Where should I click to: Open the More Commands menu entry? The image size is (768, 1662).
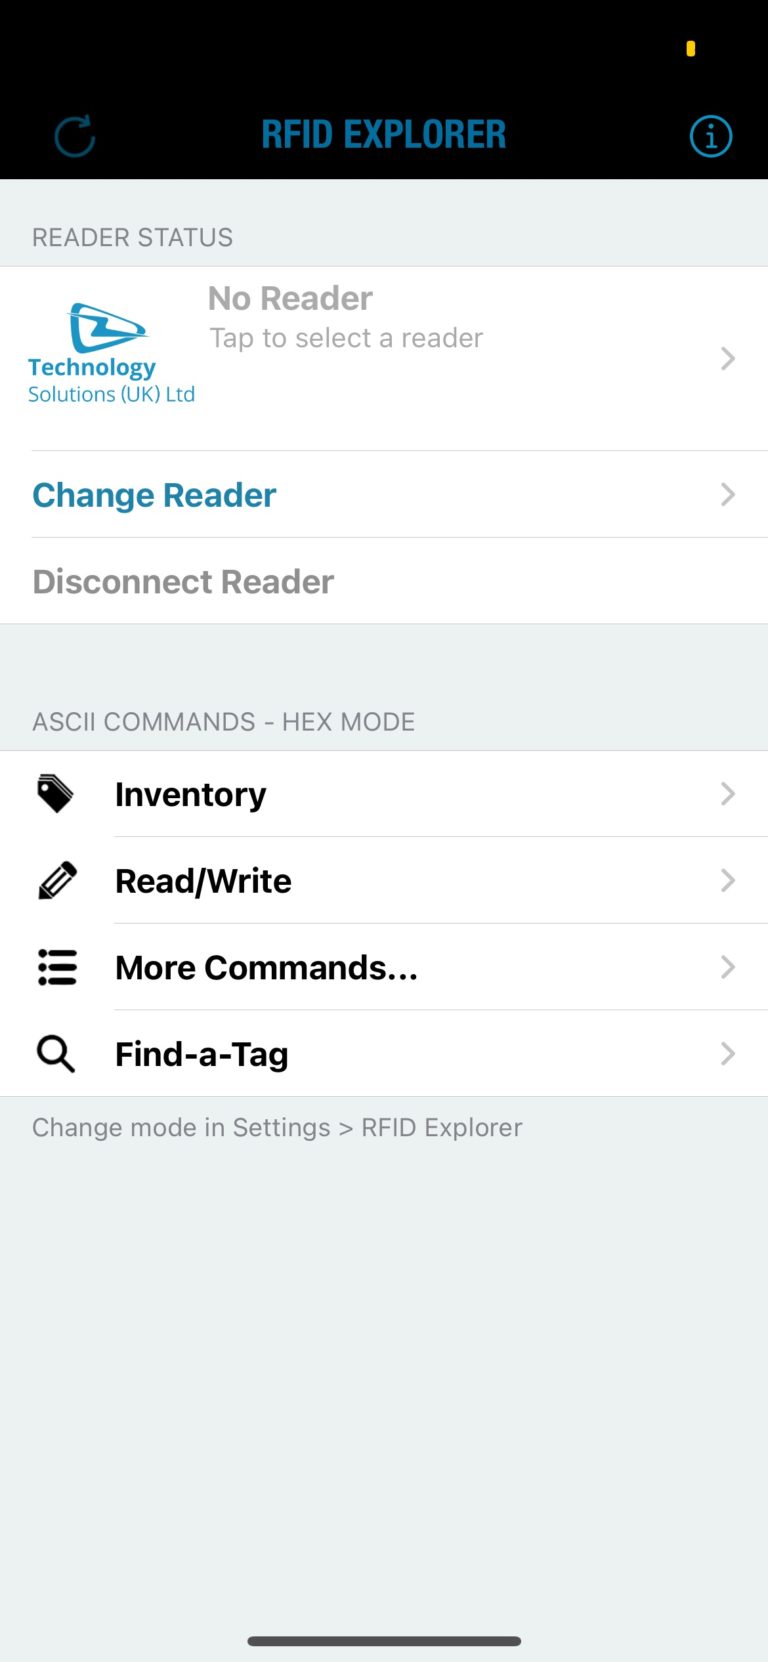(x=266, y=967)
